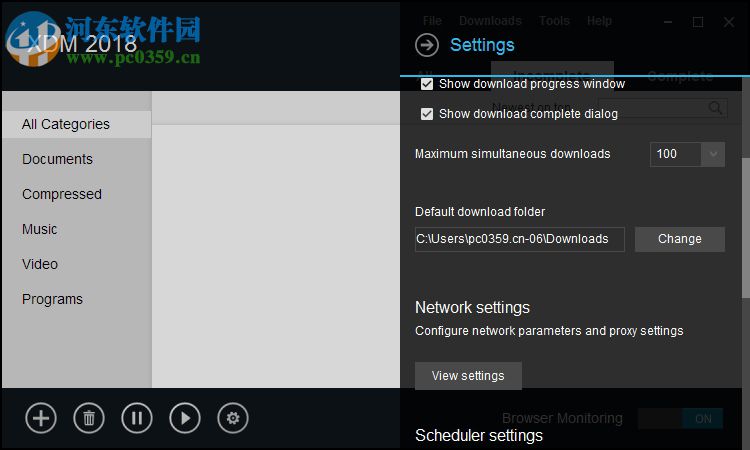Click the Settings panel title text
This screenshot has height=450, width=750.
coord(482,45)
